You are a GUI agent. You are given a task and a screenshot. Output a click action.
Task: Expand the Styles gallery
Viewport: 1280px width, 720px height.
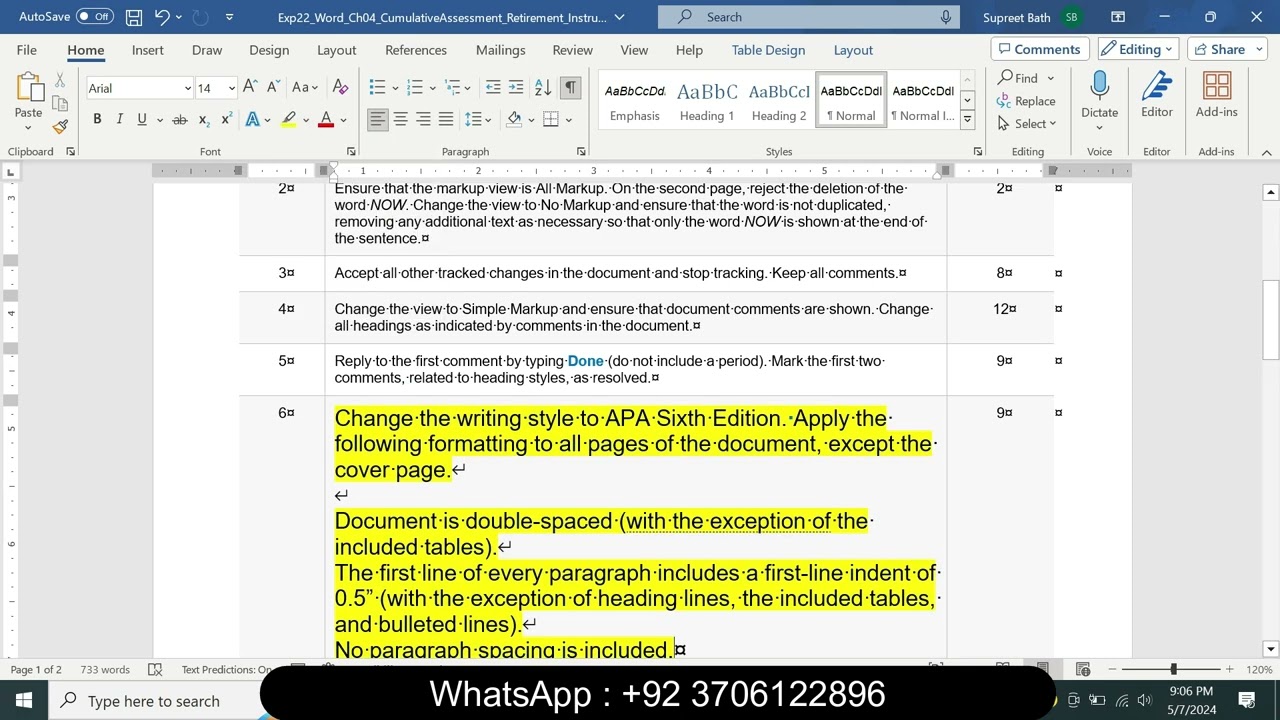(967, 120)
